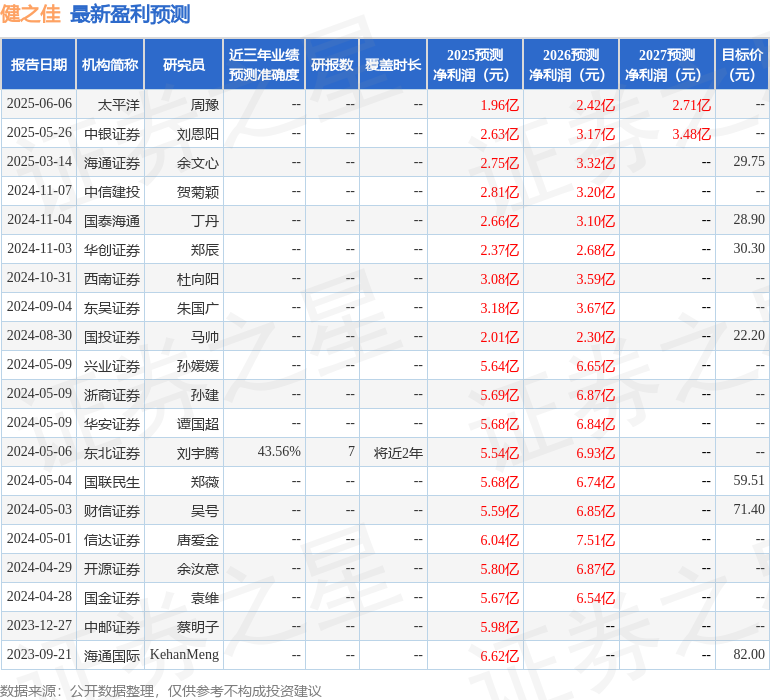Click institution 国联民生
770x700 pixels.
pyautogui.click(x=112, y=481)
